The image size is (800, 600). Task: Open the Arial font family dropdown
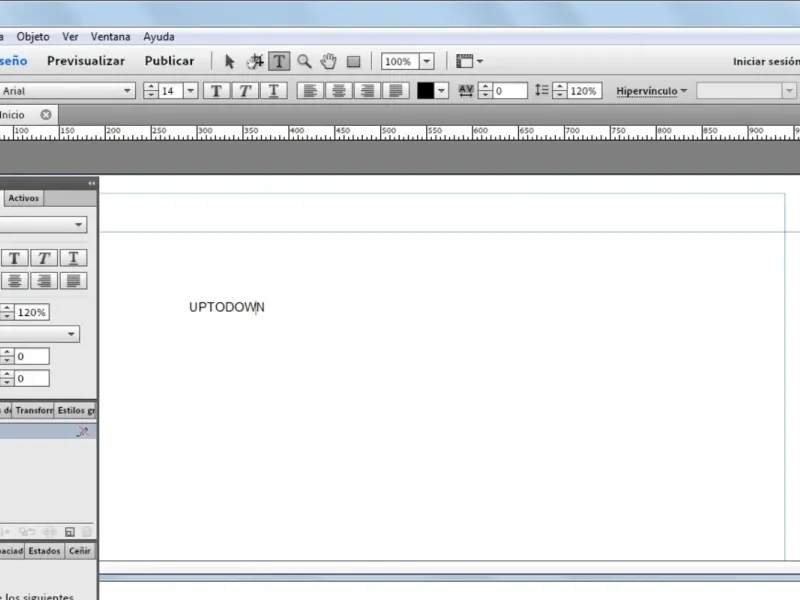(x=67, y=91)
